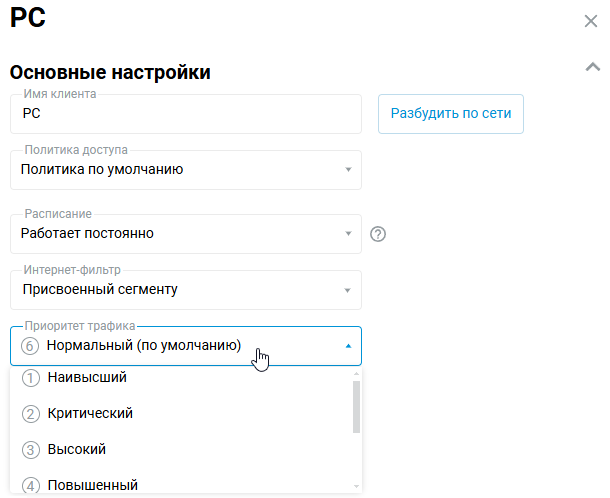Select the Наивысший priority option
Image resolution: width=610 pixels, height=498 pixels.
pos(86,378)
